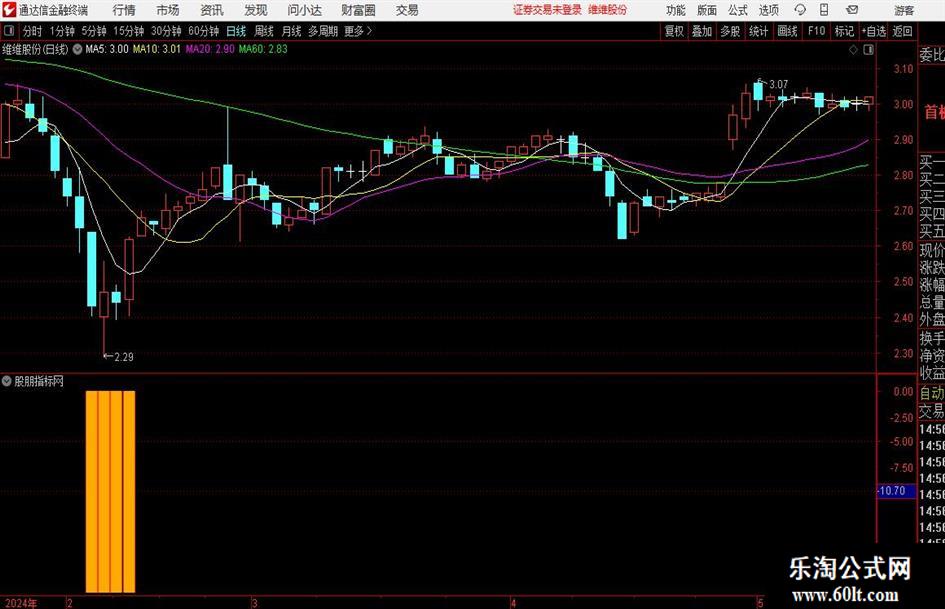Click the 2024年 label on time axis
The height and width of the screenshot is (609, 945).
click(20, 603)
